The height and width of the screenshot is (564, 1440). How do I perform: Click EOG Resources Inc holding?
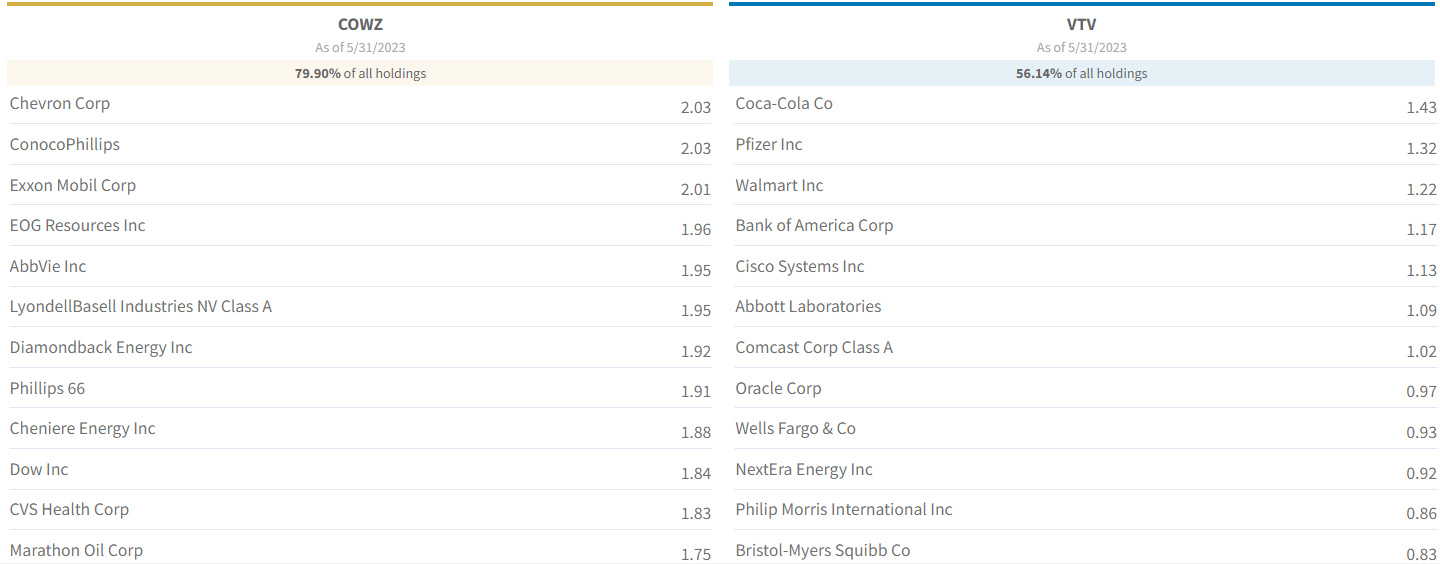pos(78,226)
